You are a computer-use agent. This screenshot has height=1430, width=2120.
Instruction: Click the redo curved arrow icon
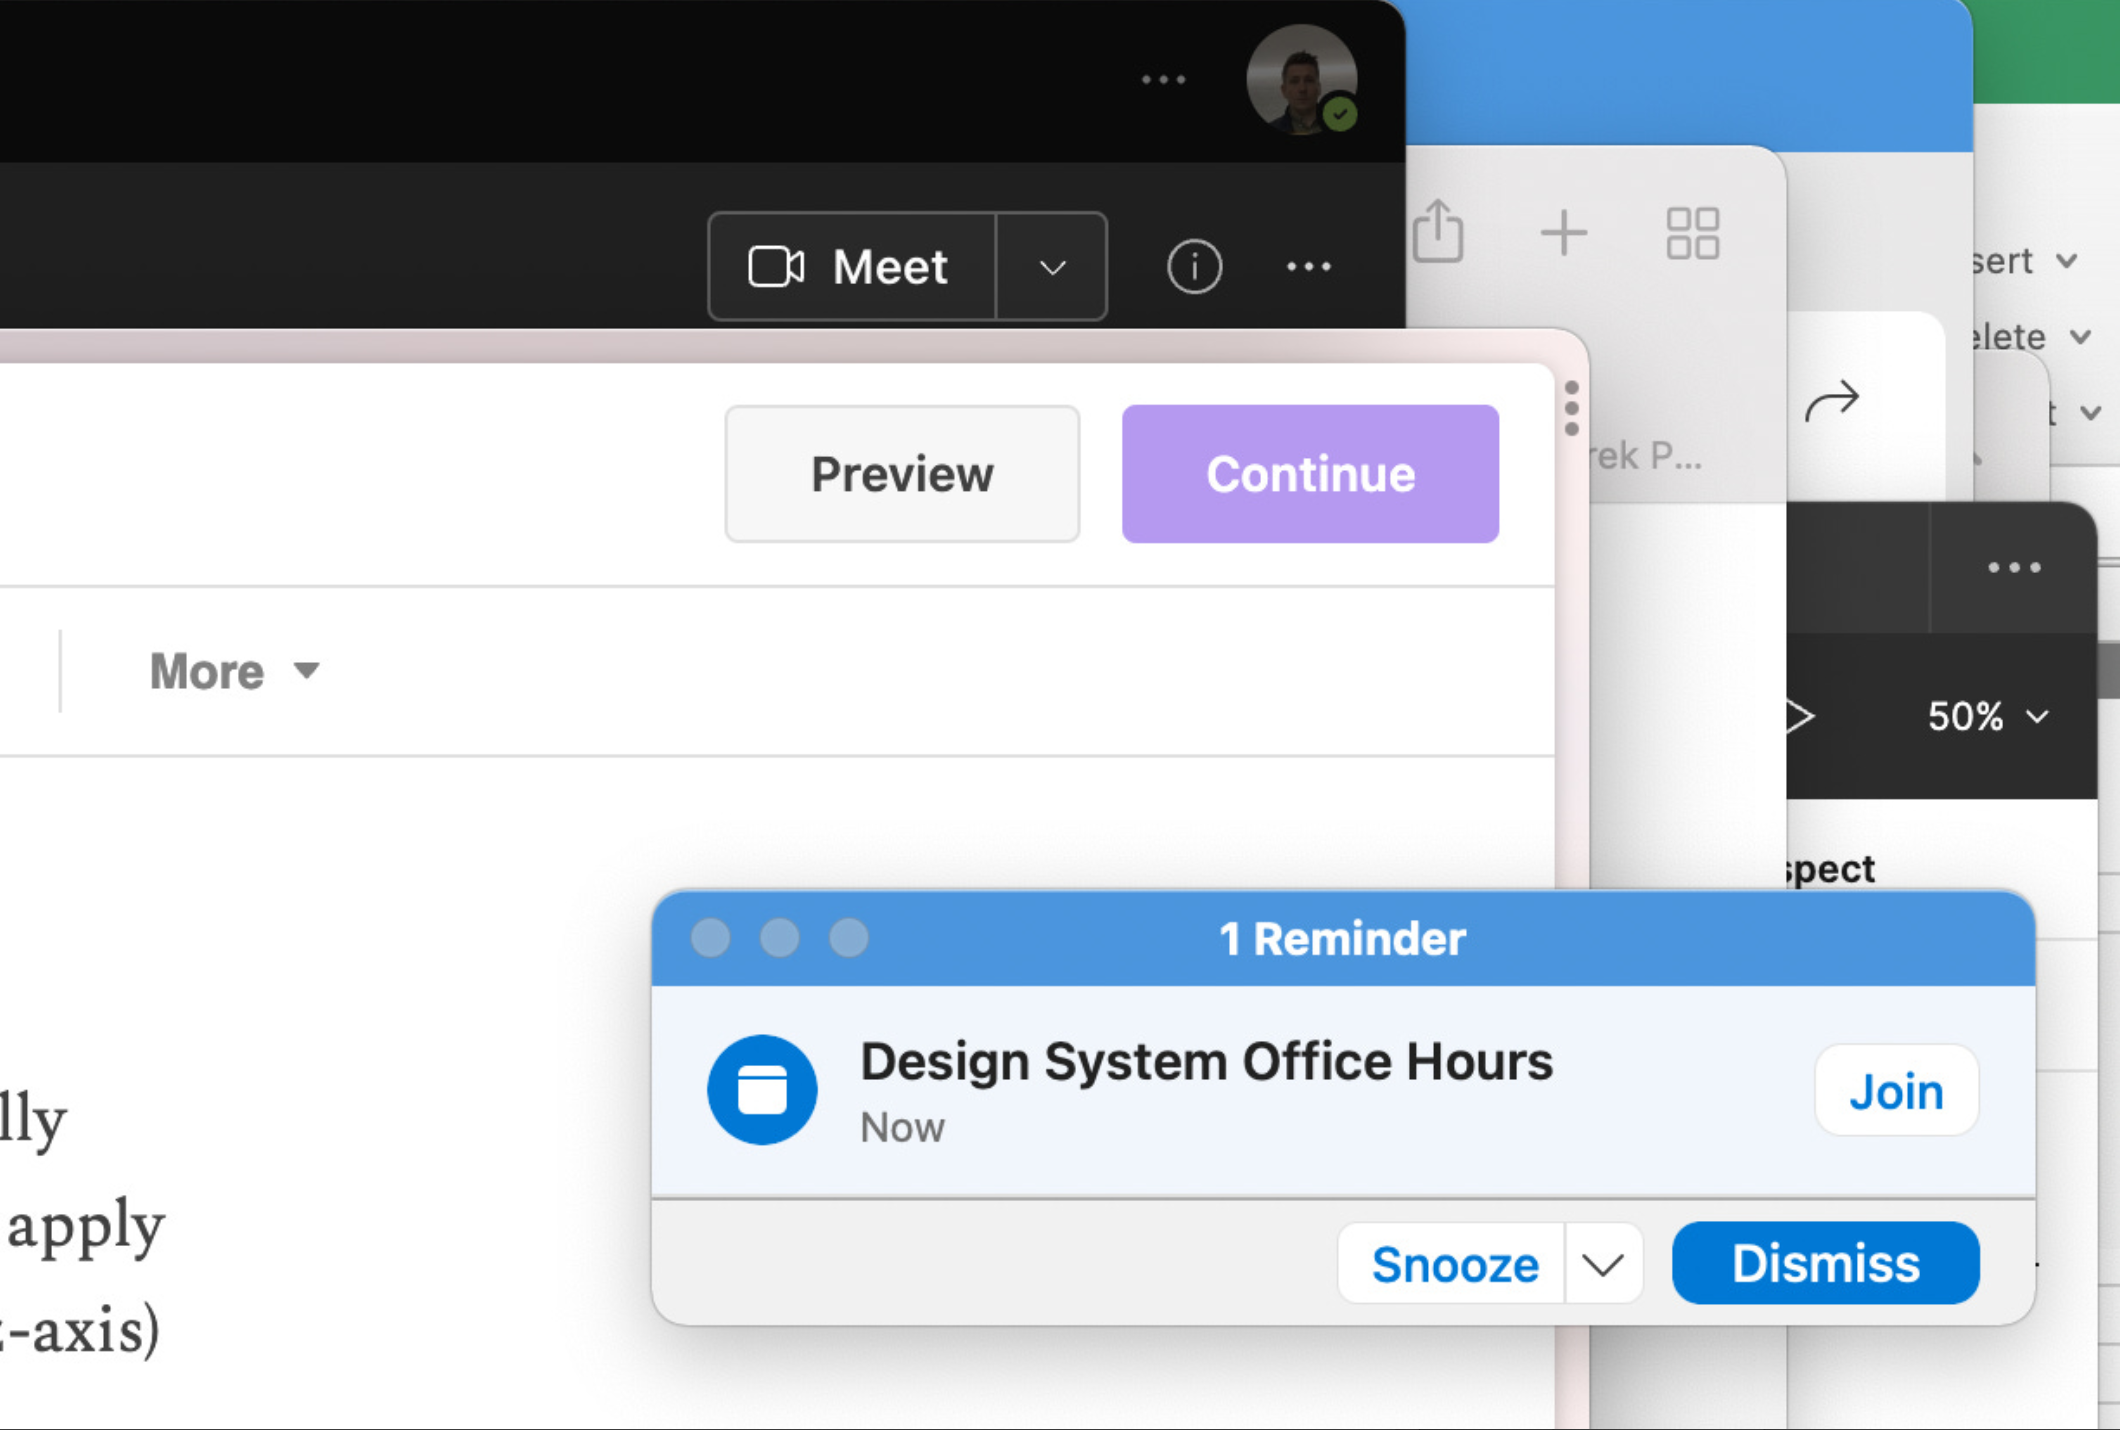(1831, 402)
